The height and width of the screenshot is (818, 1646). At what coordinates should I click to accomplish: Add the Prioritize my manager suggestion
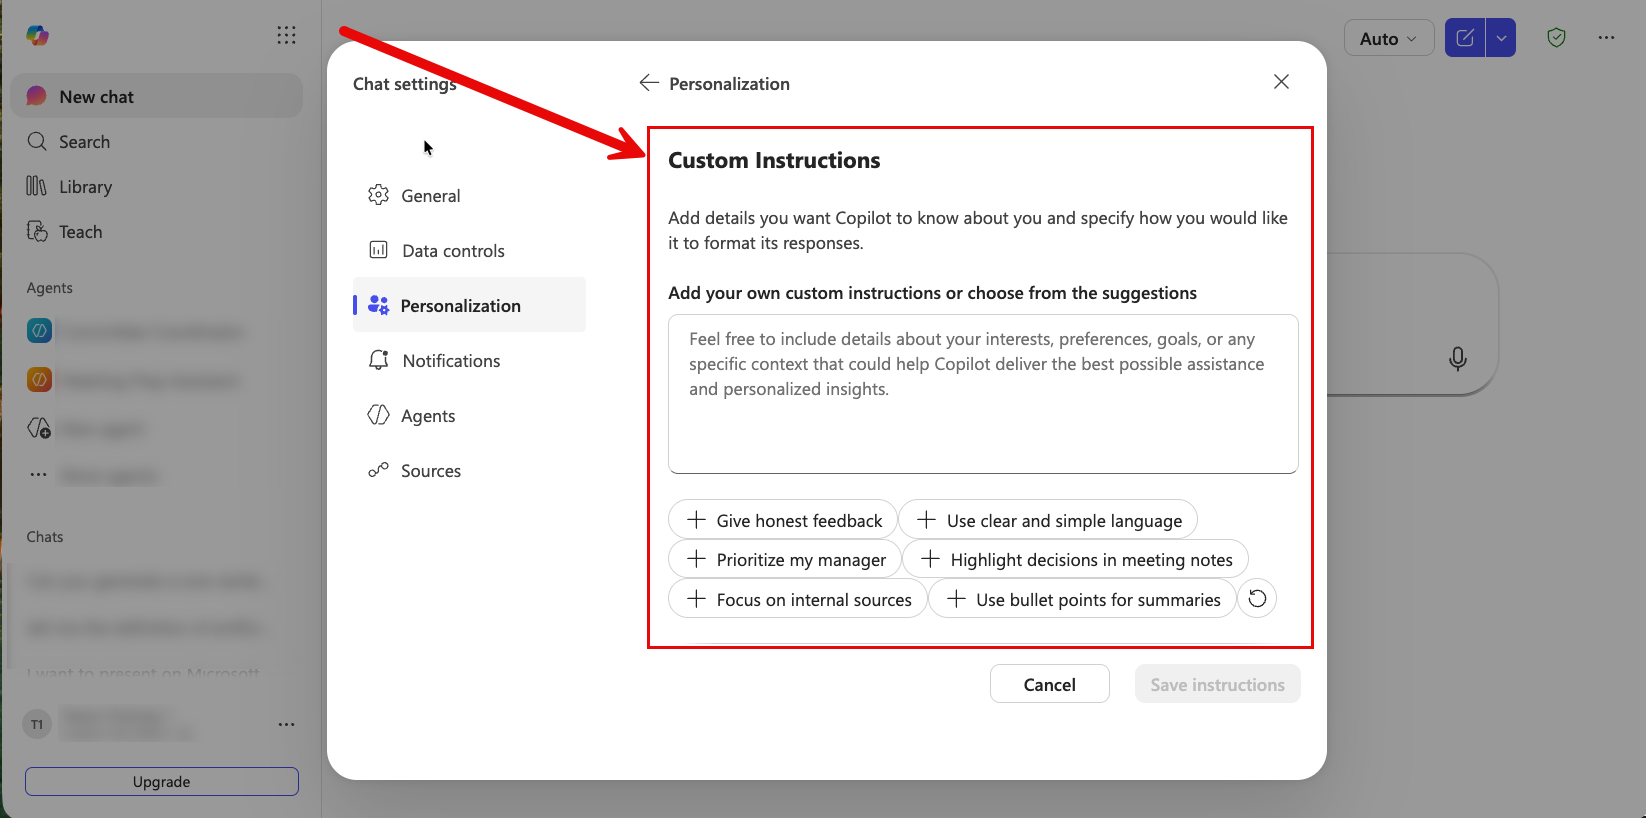point(785,559)
